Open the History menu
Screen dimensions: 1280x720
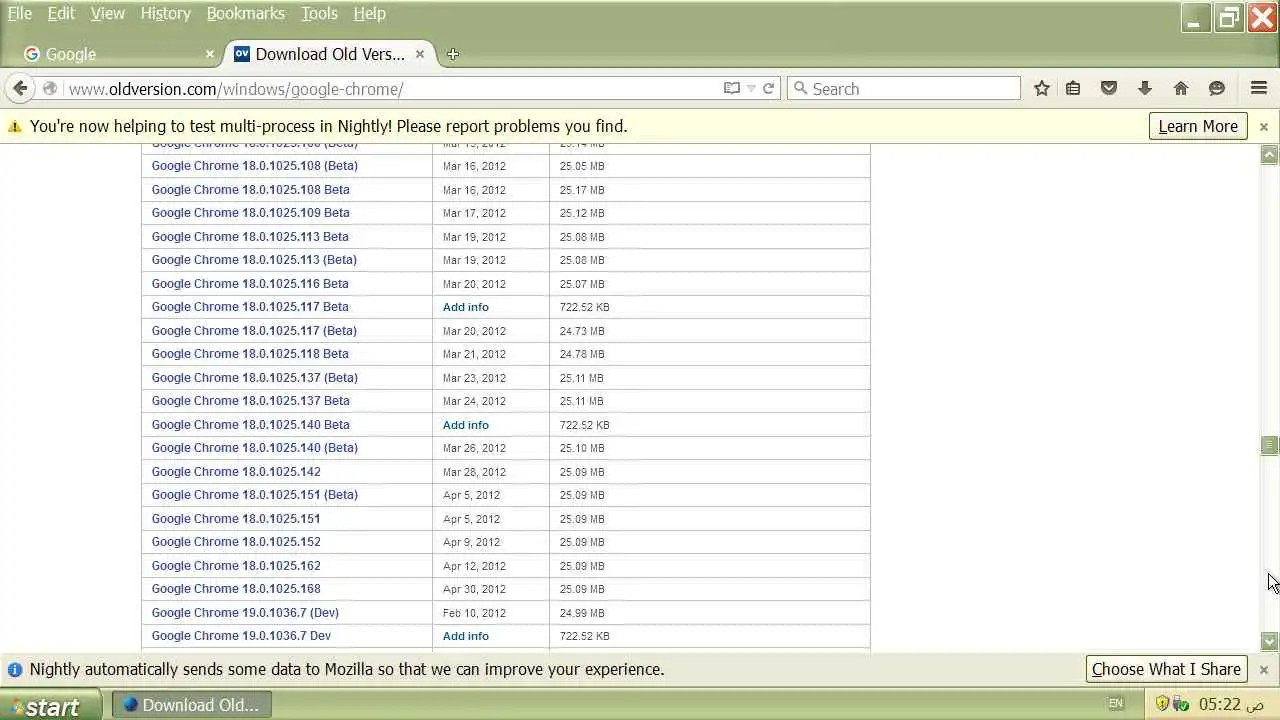click(x=165, y=13)
